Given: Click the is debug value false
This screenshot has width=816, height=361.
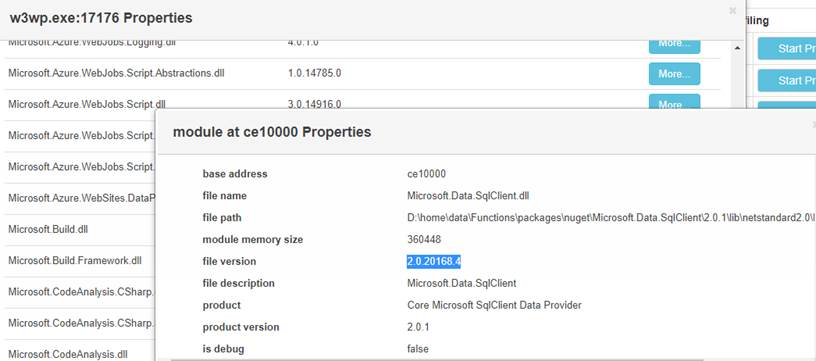Looking at the screenshot, I should (x=418, y=349).
